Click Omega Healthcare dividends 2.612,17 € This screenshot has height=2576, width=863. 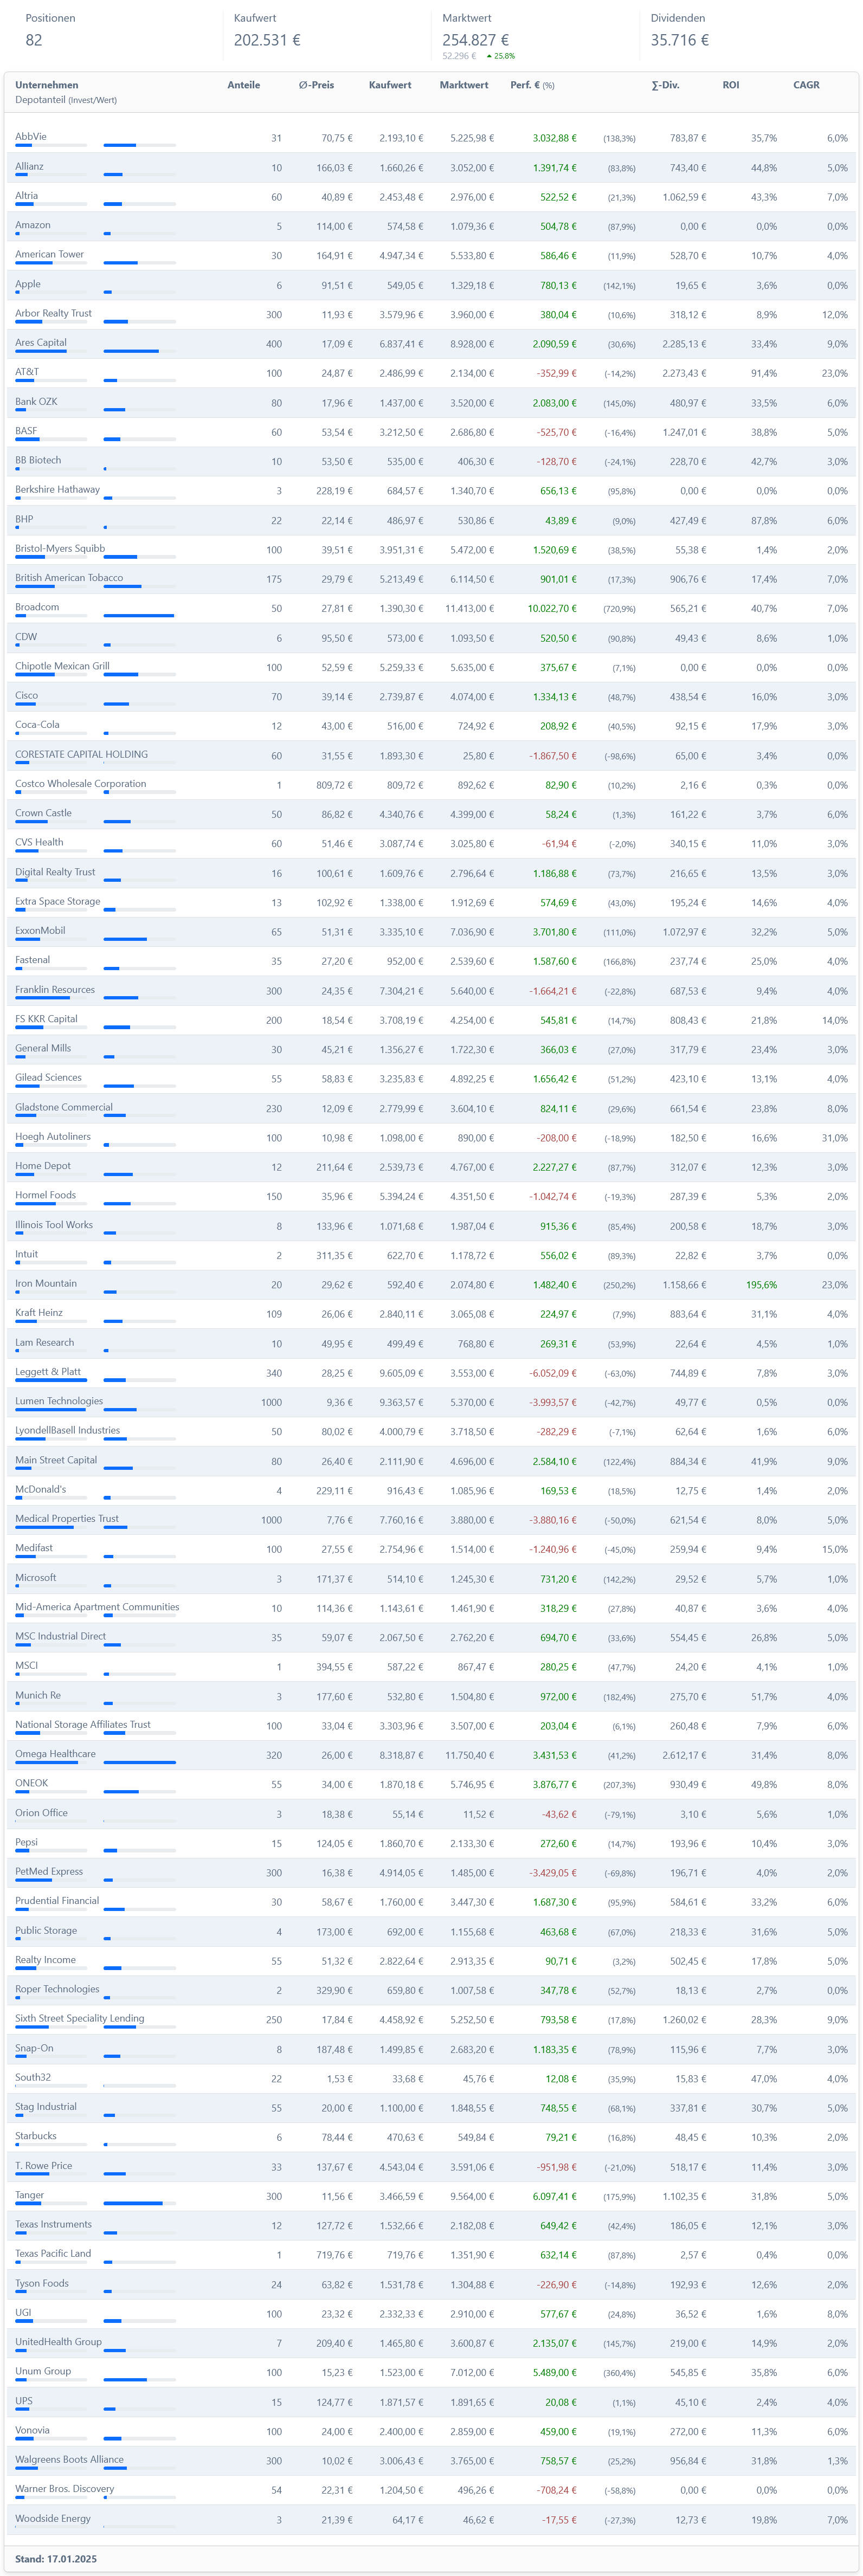[x=684, y=1756]
